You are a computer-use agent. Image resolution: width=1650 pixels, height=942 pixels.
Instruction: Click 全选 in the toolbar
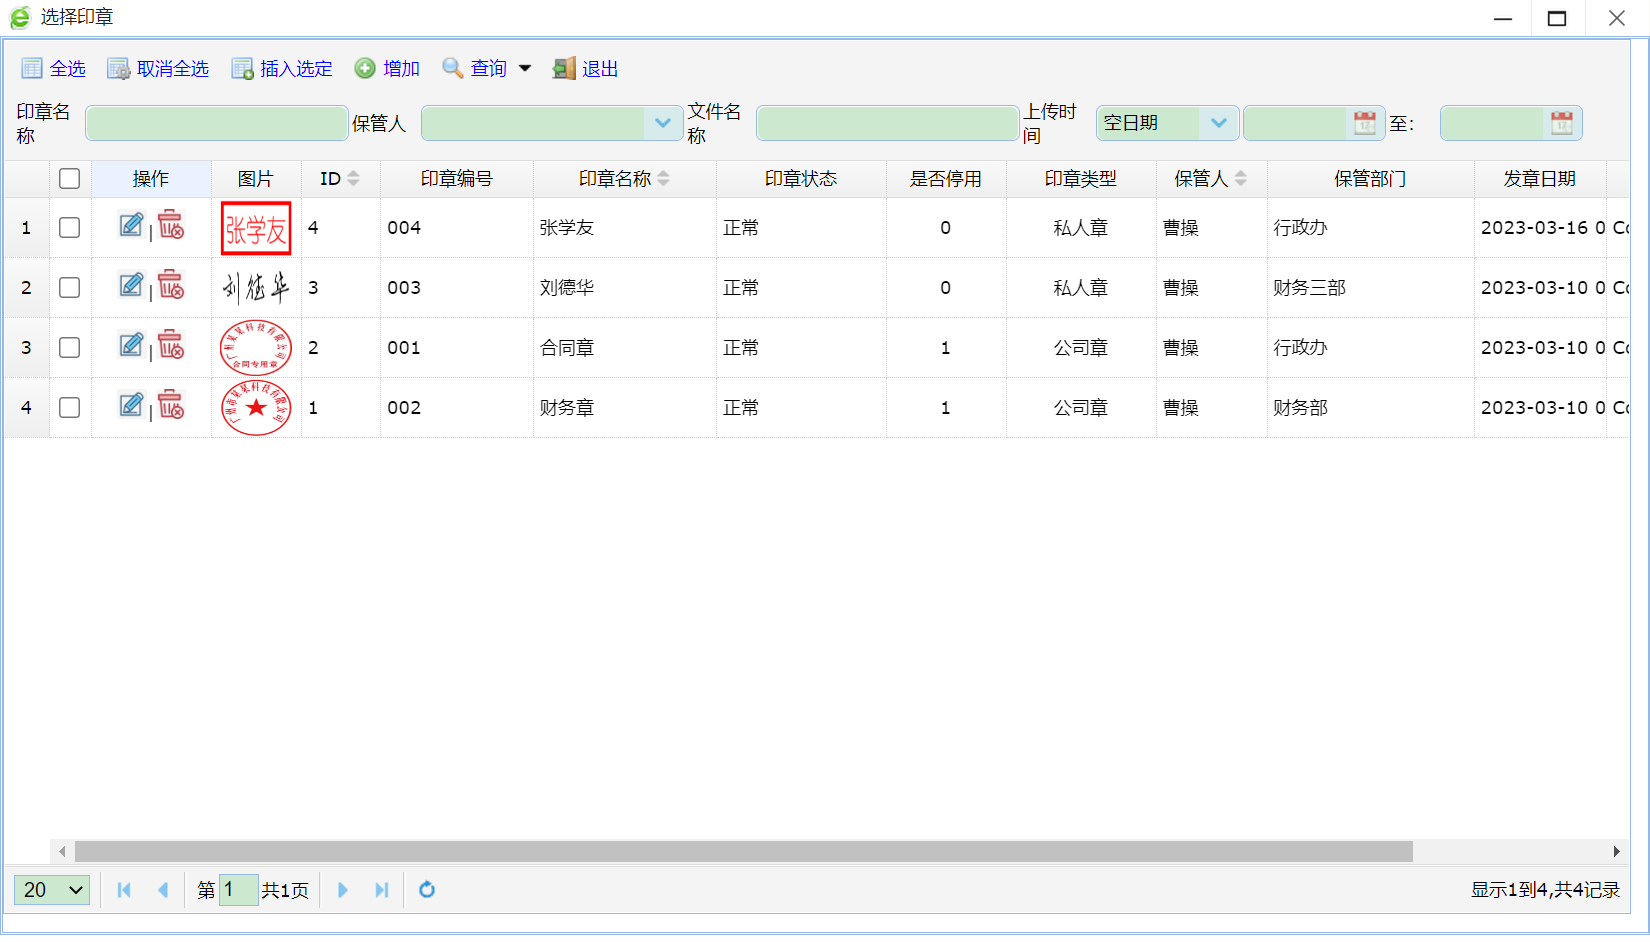(x=54, y=69)
